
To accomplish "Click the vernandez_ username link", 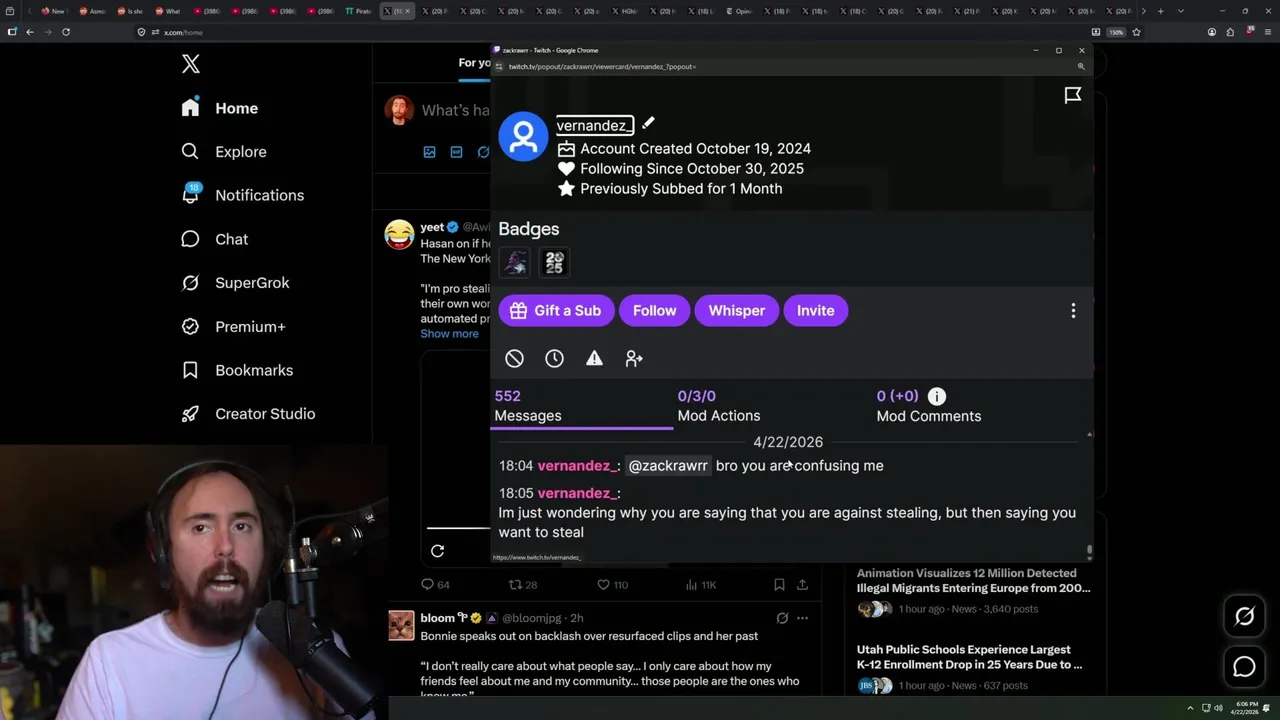I will tap(594, 125).
